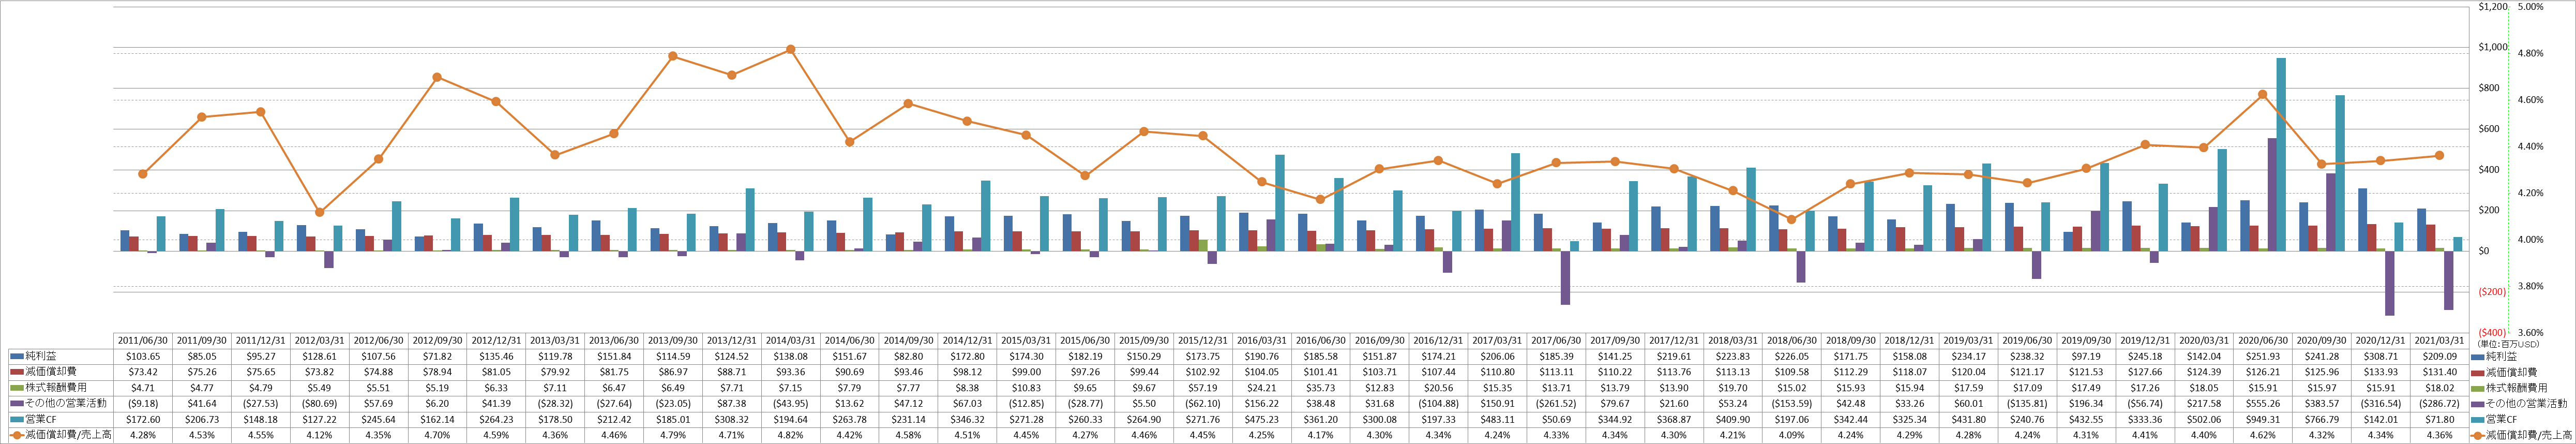Select the $97.19 net income cell
This screenshot has height=444, width=2576.
[x=2087, y=356]
